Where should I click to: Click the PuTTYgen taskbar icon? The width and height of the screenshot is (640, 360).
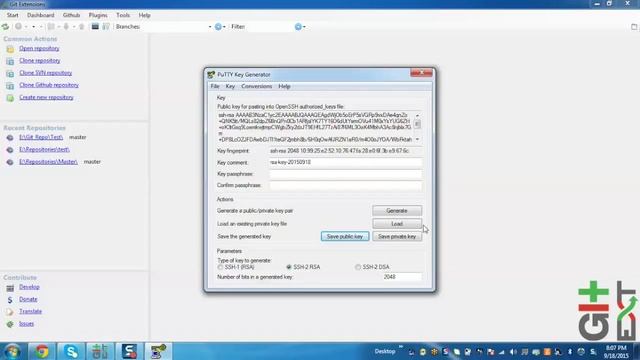coord(158,351)
